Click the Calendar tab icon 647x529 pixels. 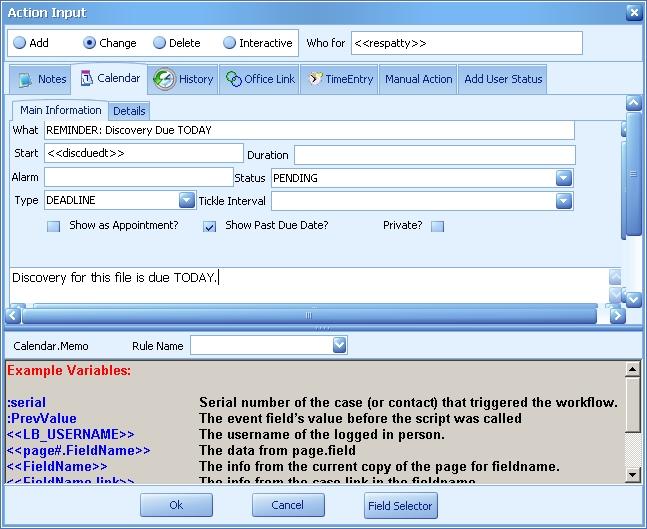click(x=87, y=78)
